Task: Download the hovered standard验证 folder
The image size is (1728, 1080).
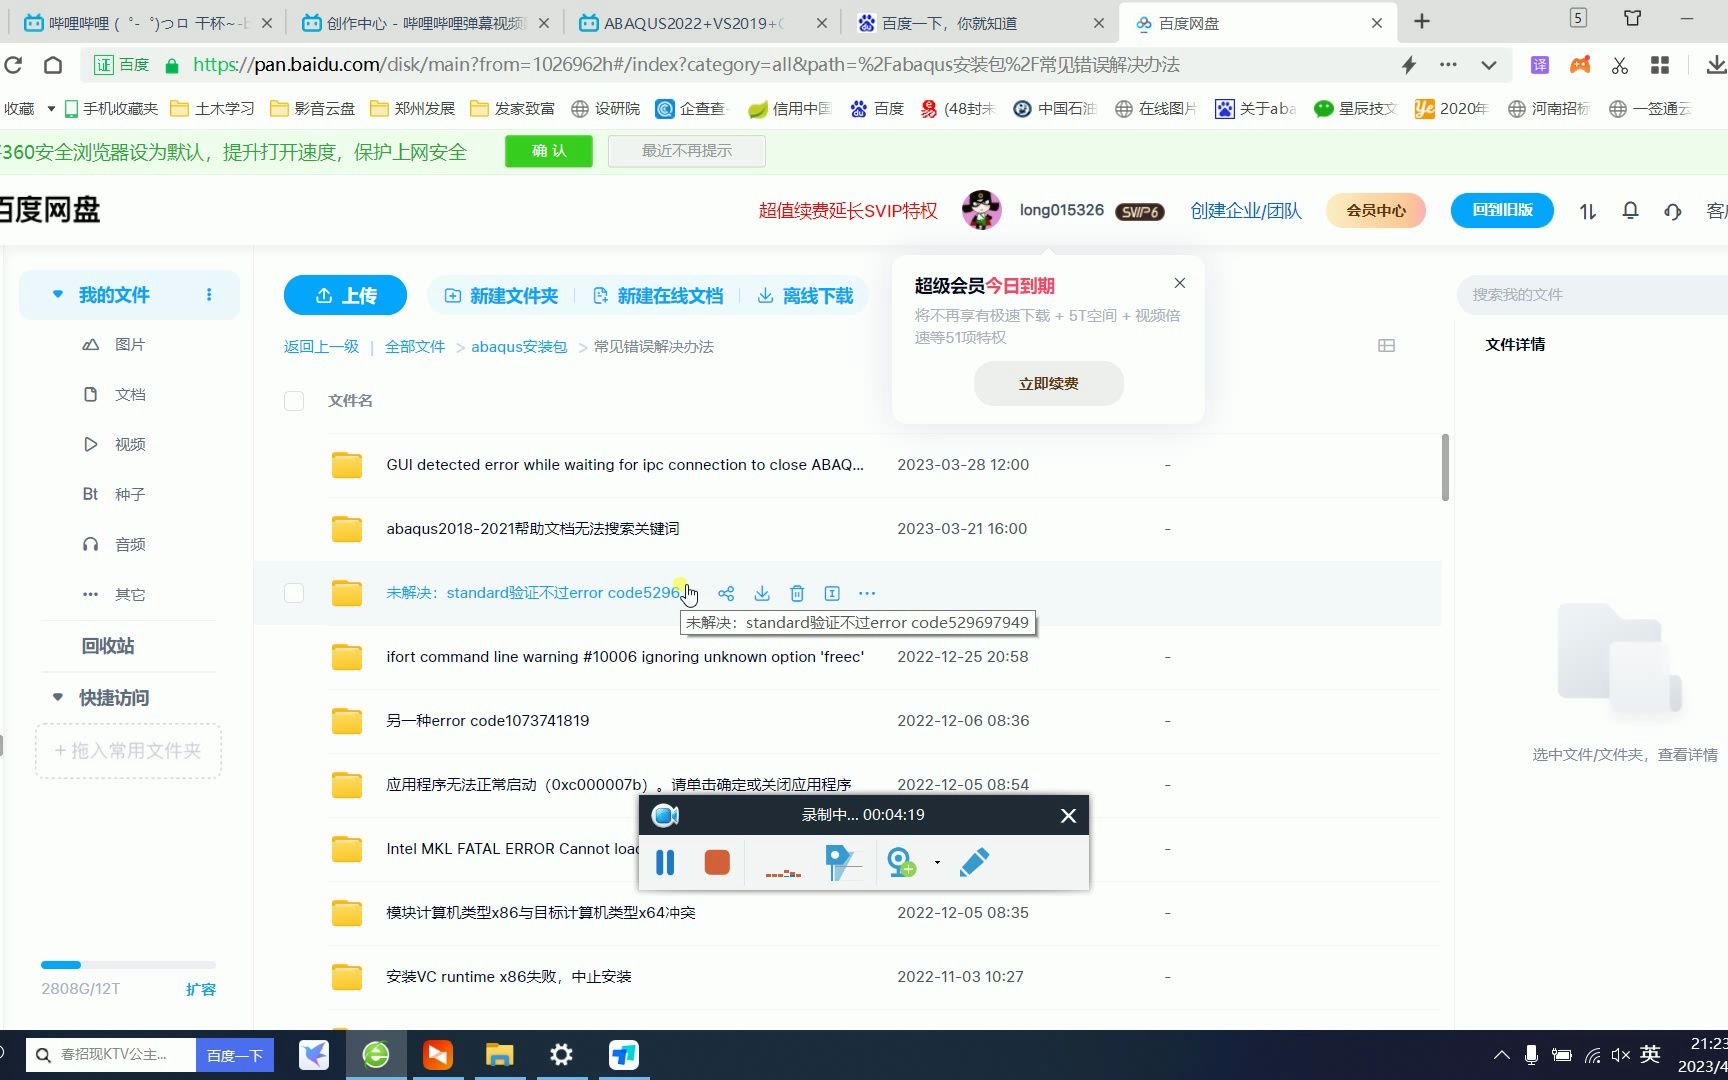Action: 762,593
